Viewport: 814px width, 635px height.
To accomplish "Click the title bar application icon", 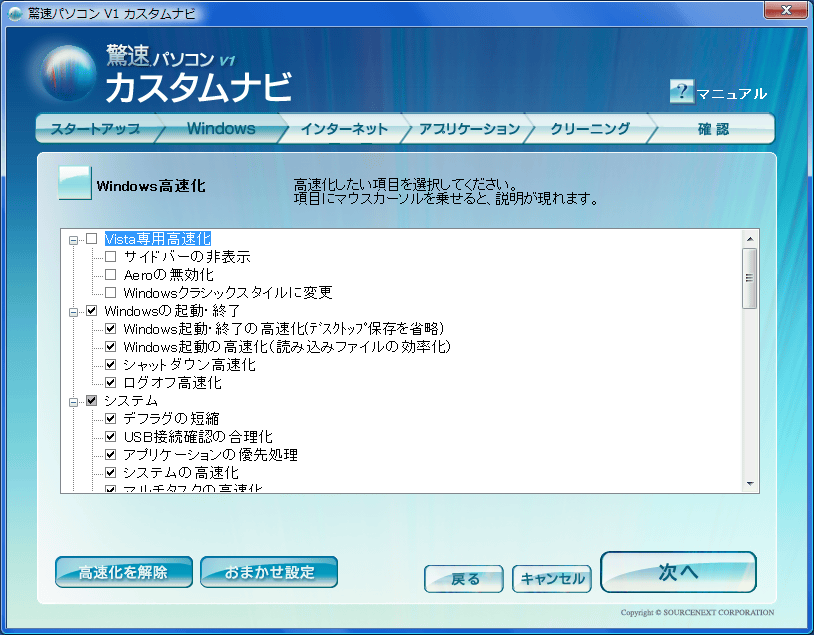I will 16,13.
